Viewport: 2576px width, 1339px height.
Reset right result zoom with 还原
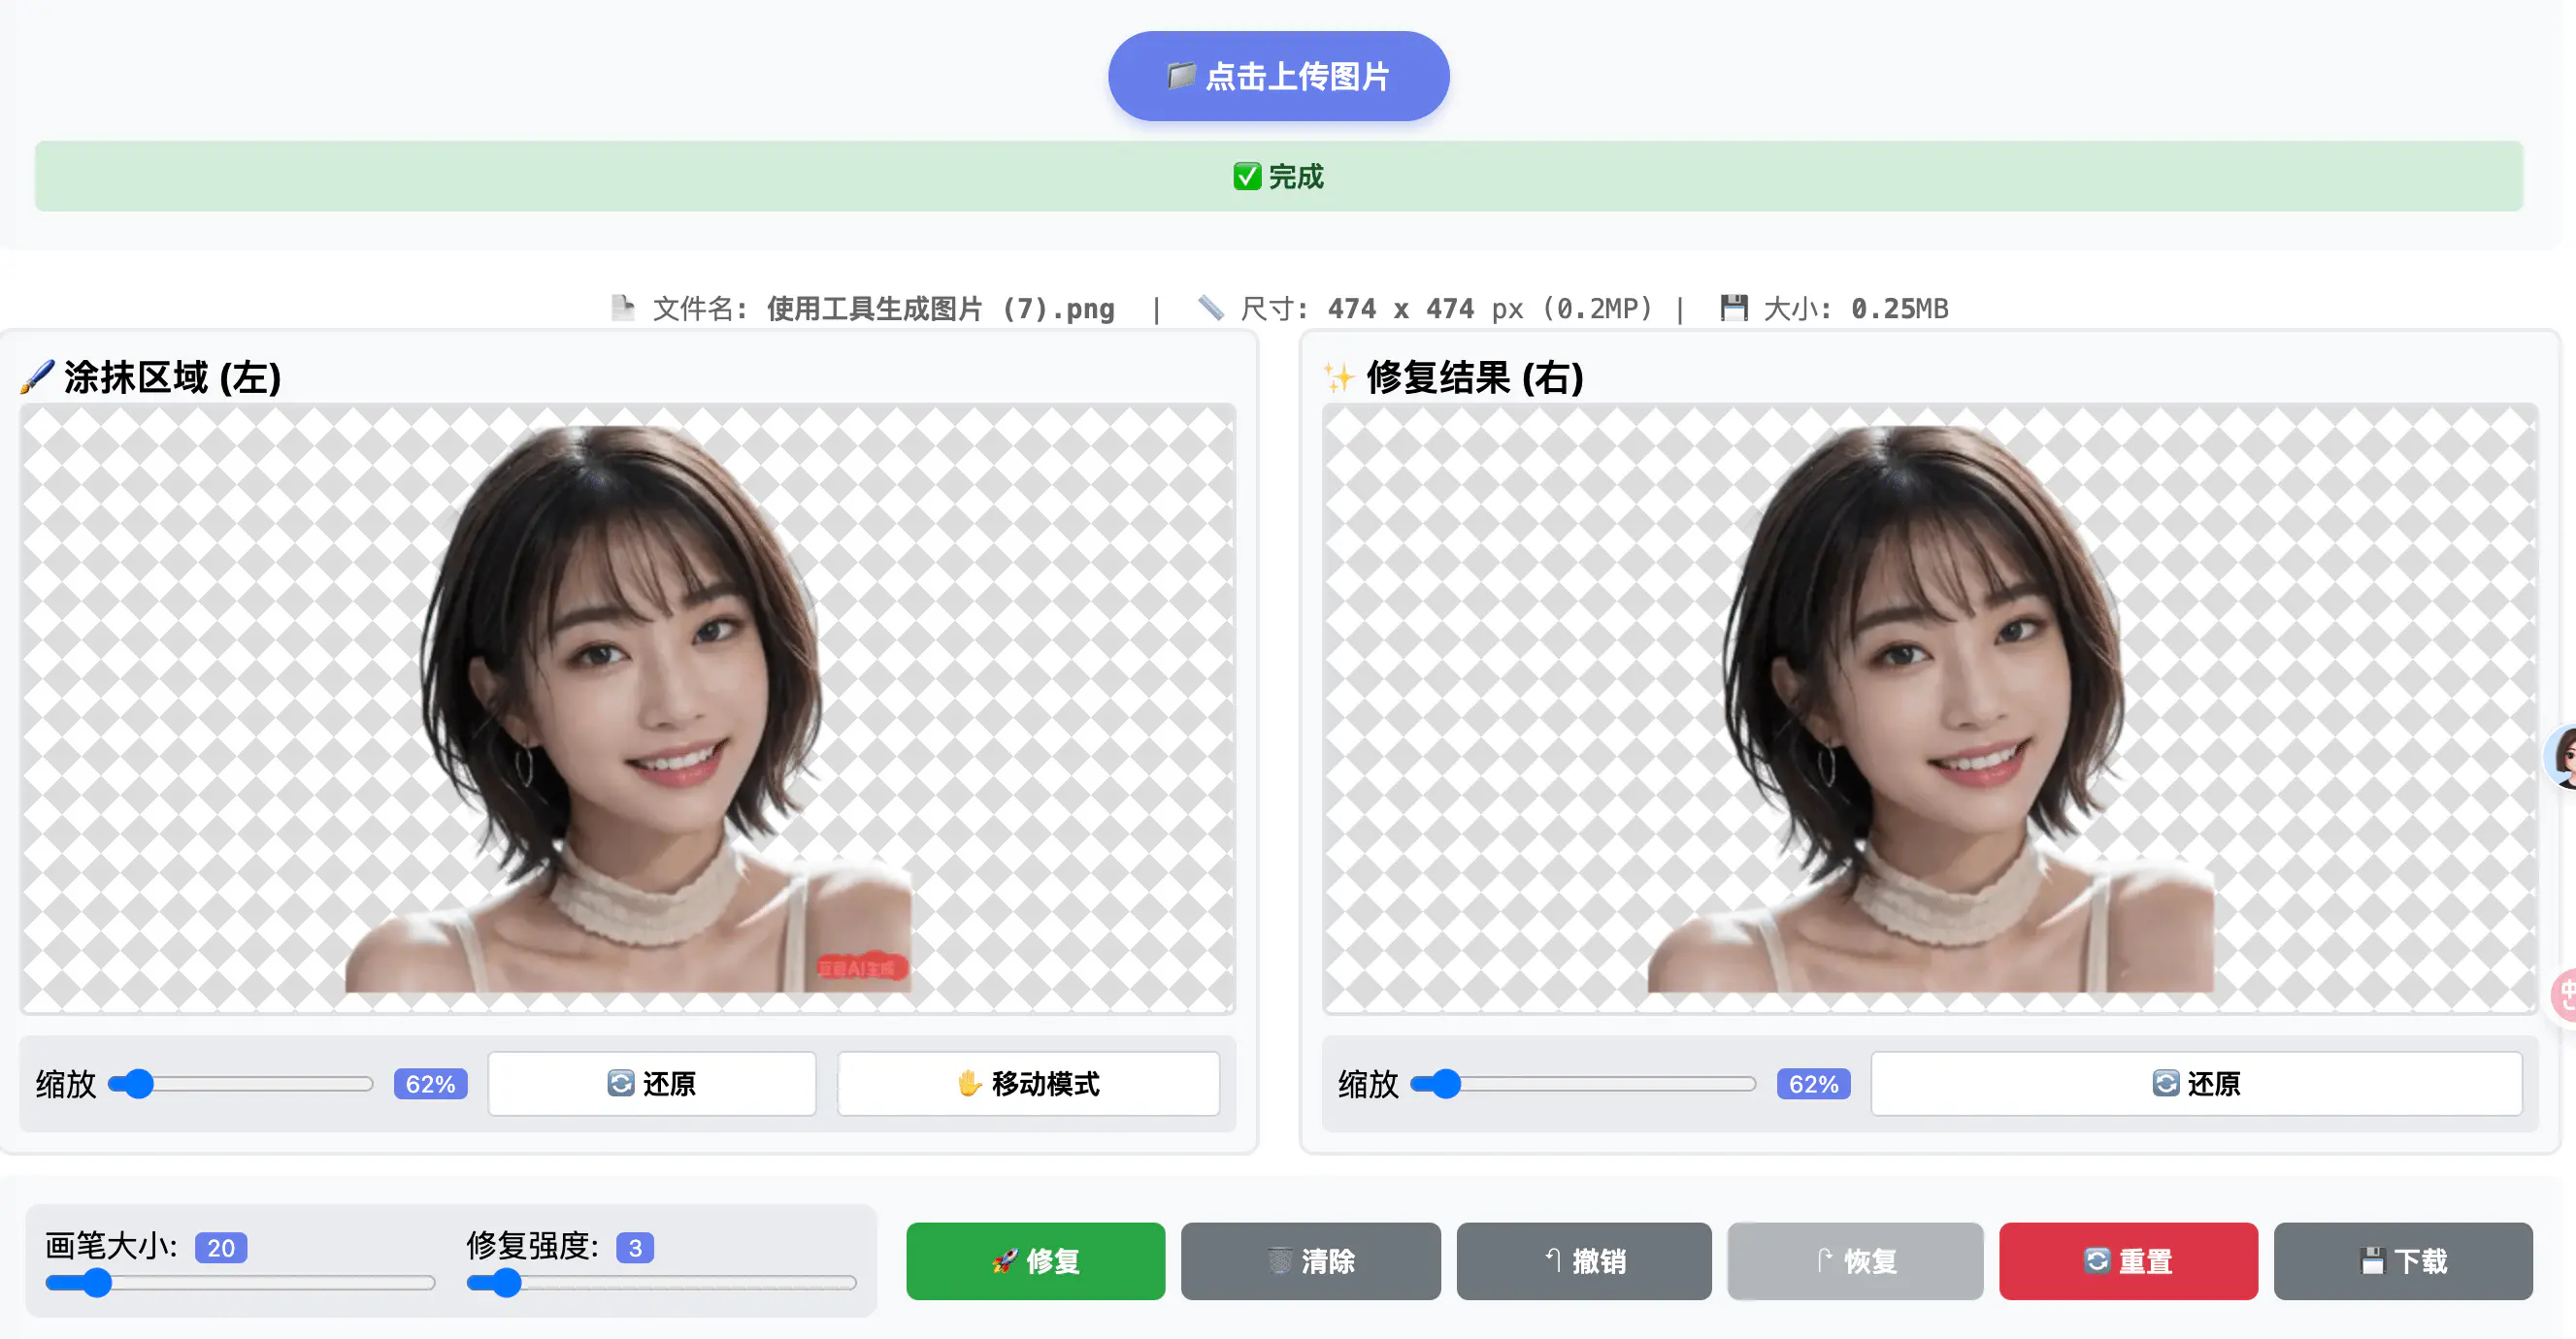(x=2196, y=1083)
